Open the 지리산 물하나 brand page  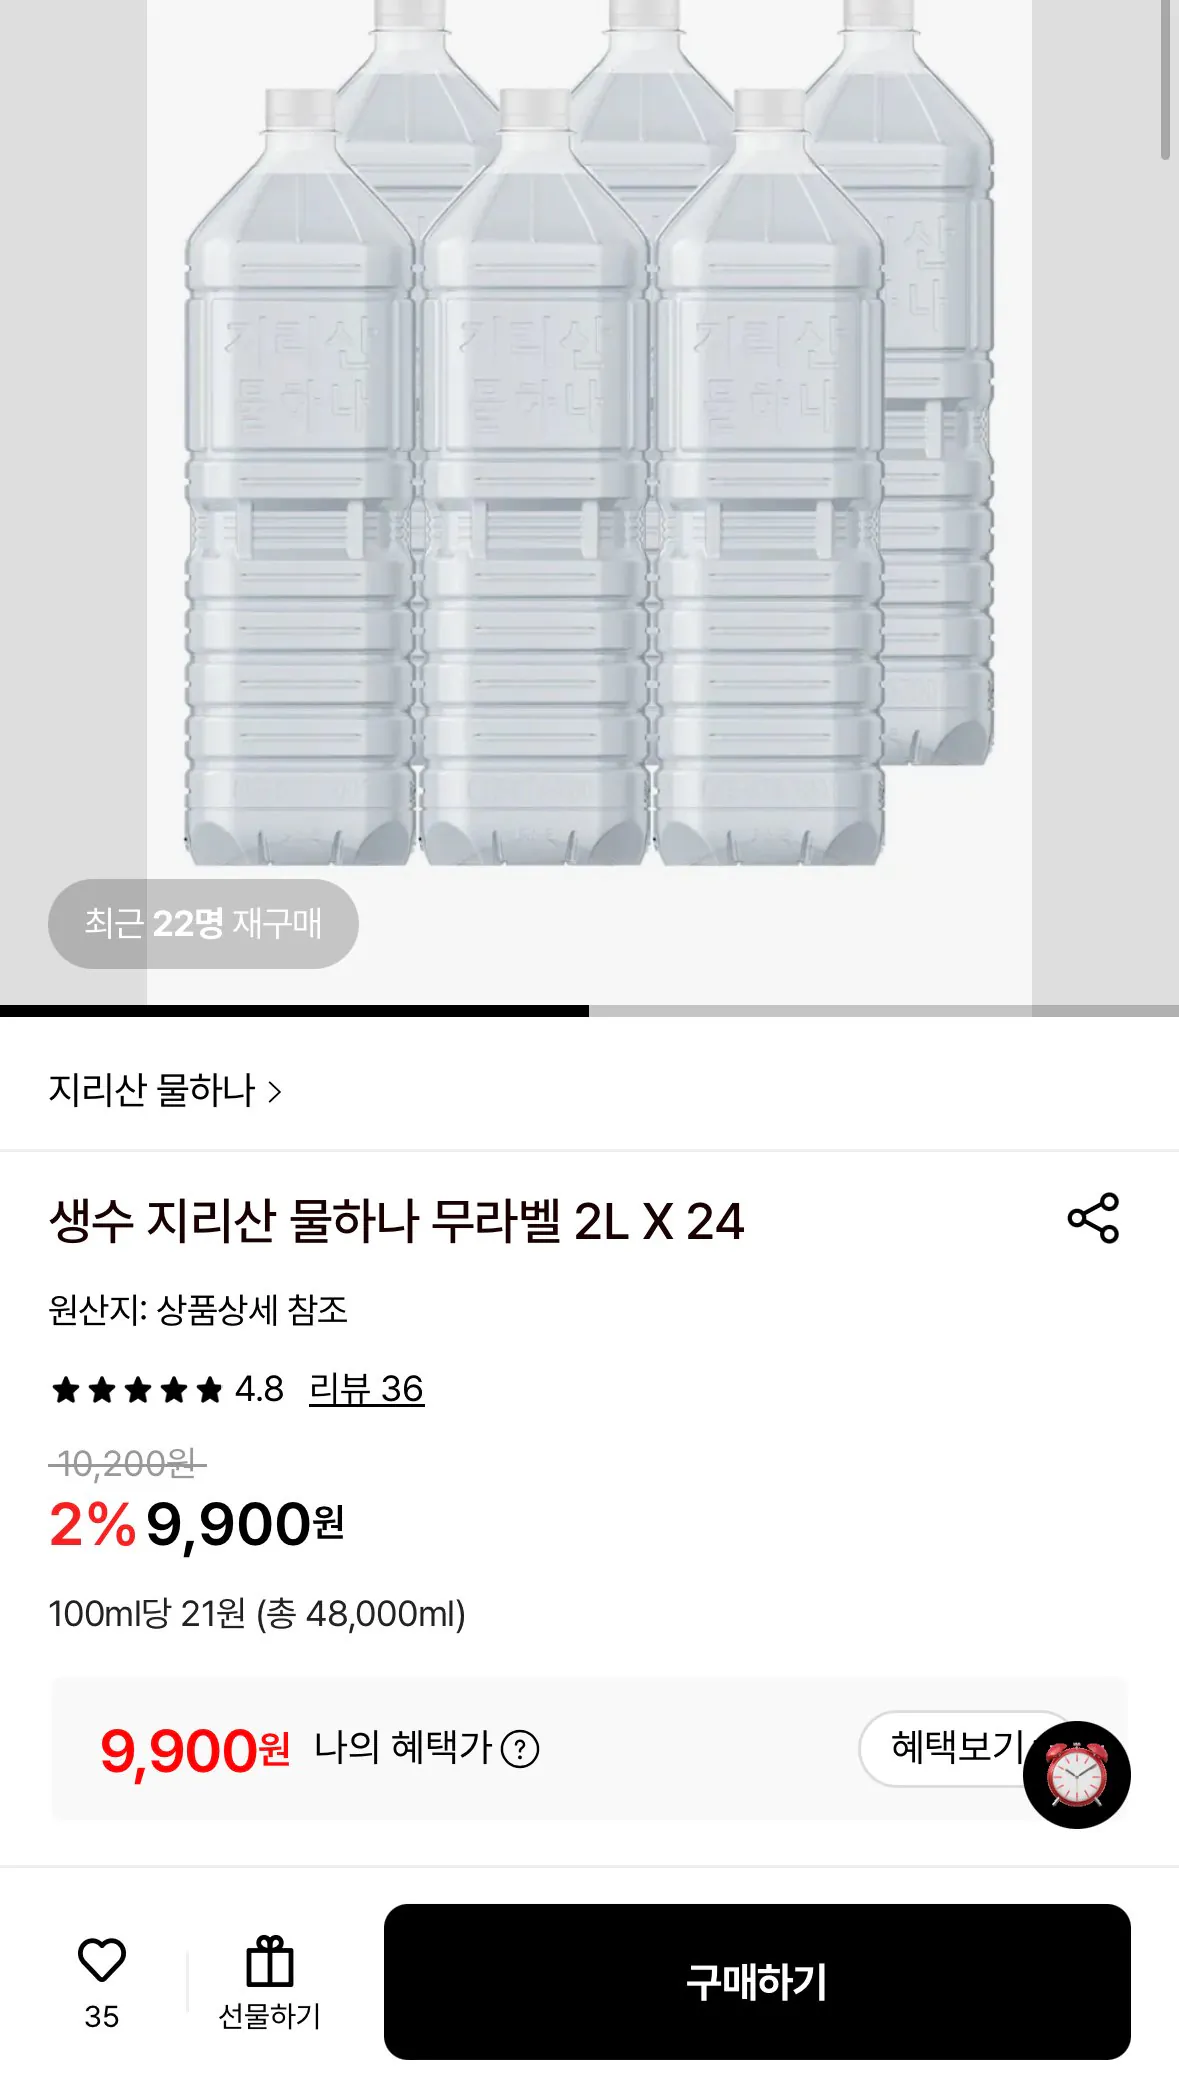tap(152, 1091)
